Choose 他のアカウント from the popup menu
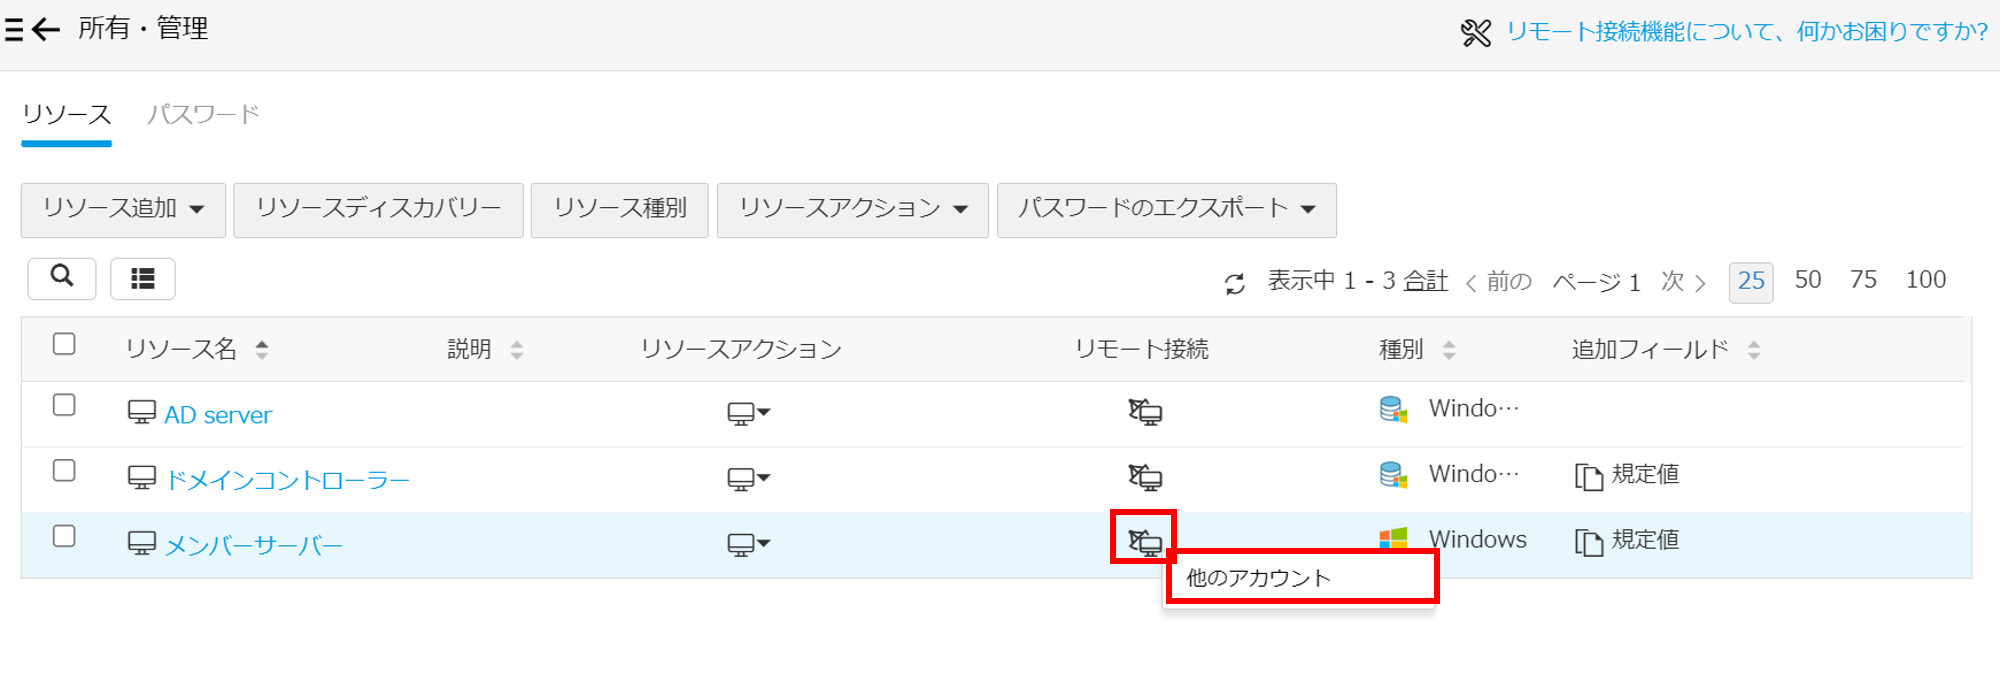Viewport: 2000px width, 673px height. pyautogui.click(x=1258, y=578)
